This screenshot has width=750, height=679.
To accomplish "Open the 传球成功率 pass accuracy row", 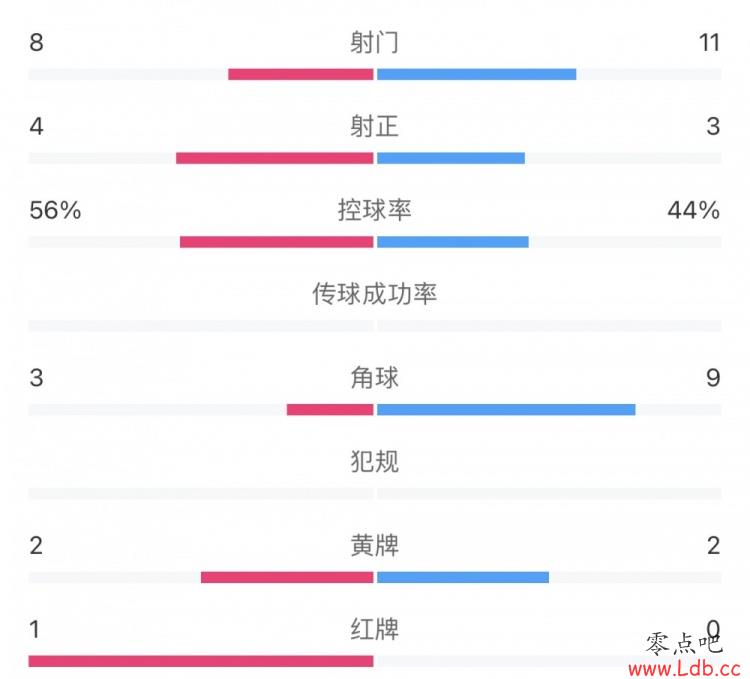I will pos(374,294).
